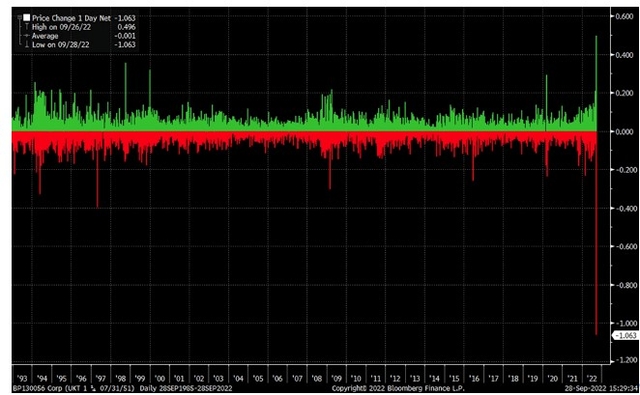Select the 'Average' legend row label
This screenshot has width=640, height=395.
45,36
